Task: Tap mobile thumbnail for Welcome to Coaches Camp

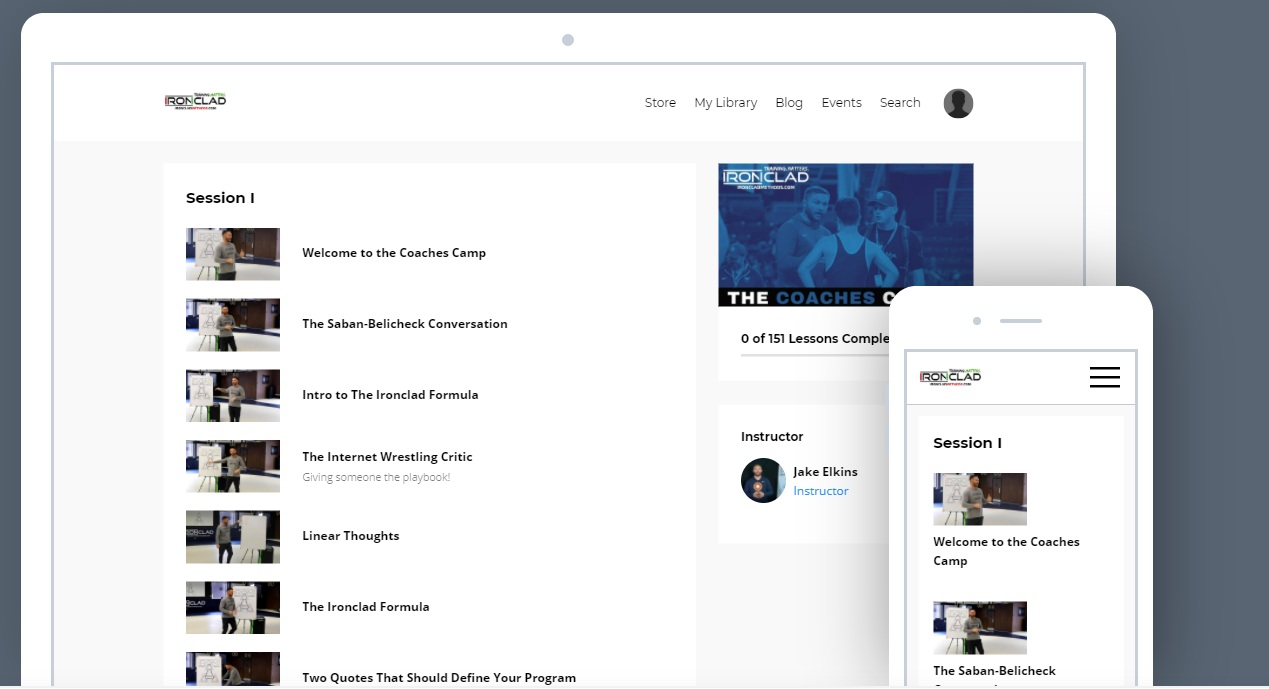Action: [980, 499]
